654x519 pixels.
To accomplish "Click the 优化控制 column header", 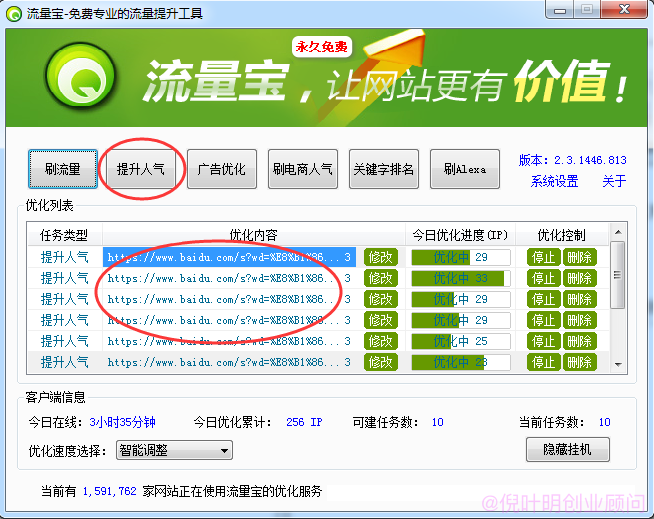I will pyautogui.click(x=561, y=235).
